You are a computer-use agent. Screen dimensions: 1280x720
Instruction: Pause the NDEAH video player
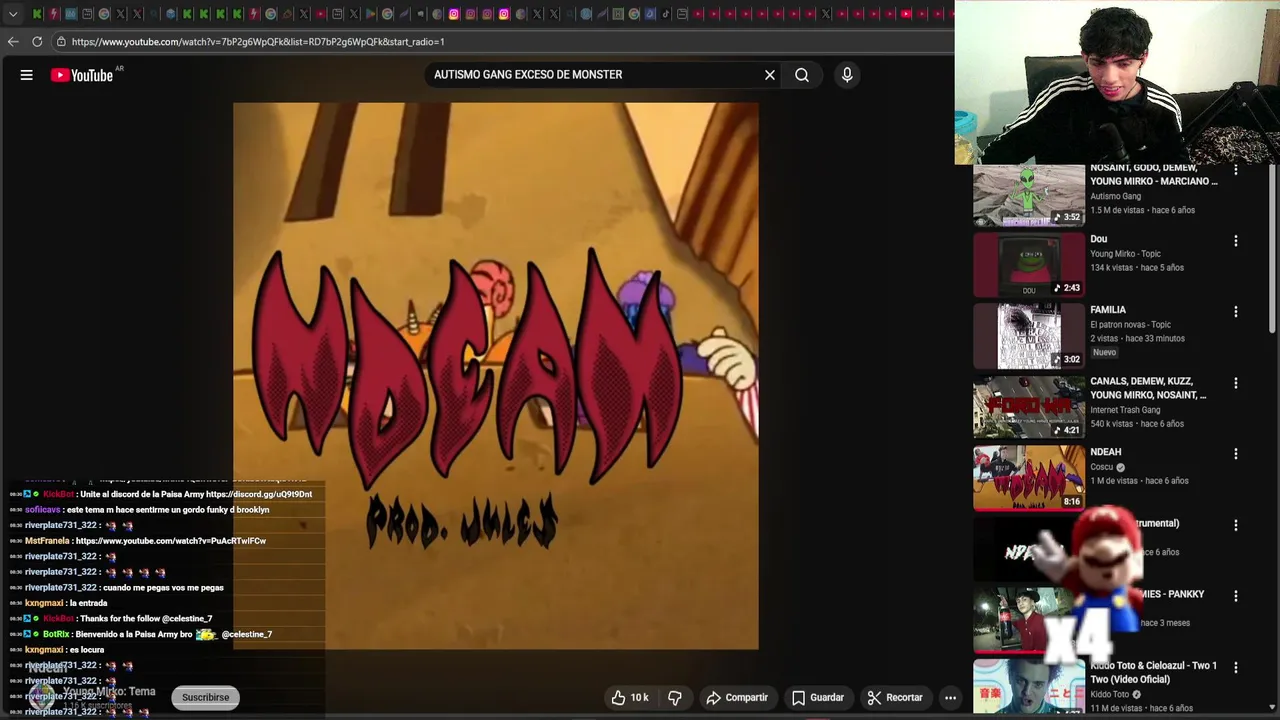click(x=496, y=376)
